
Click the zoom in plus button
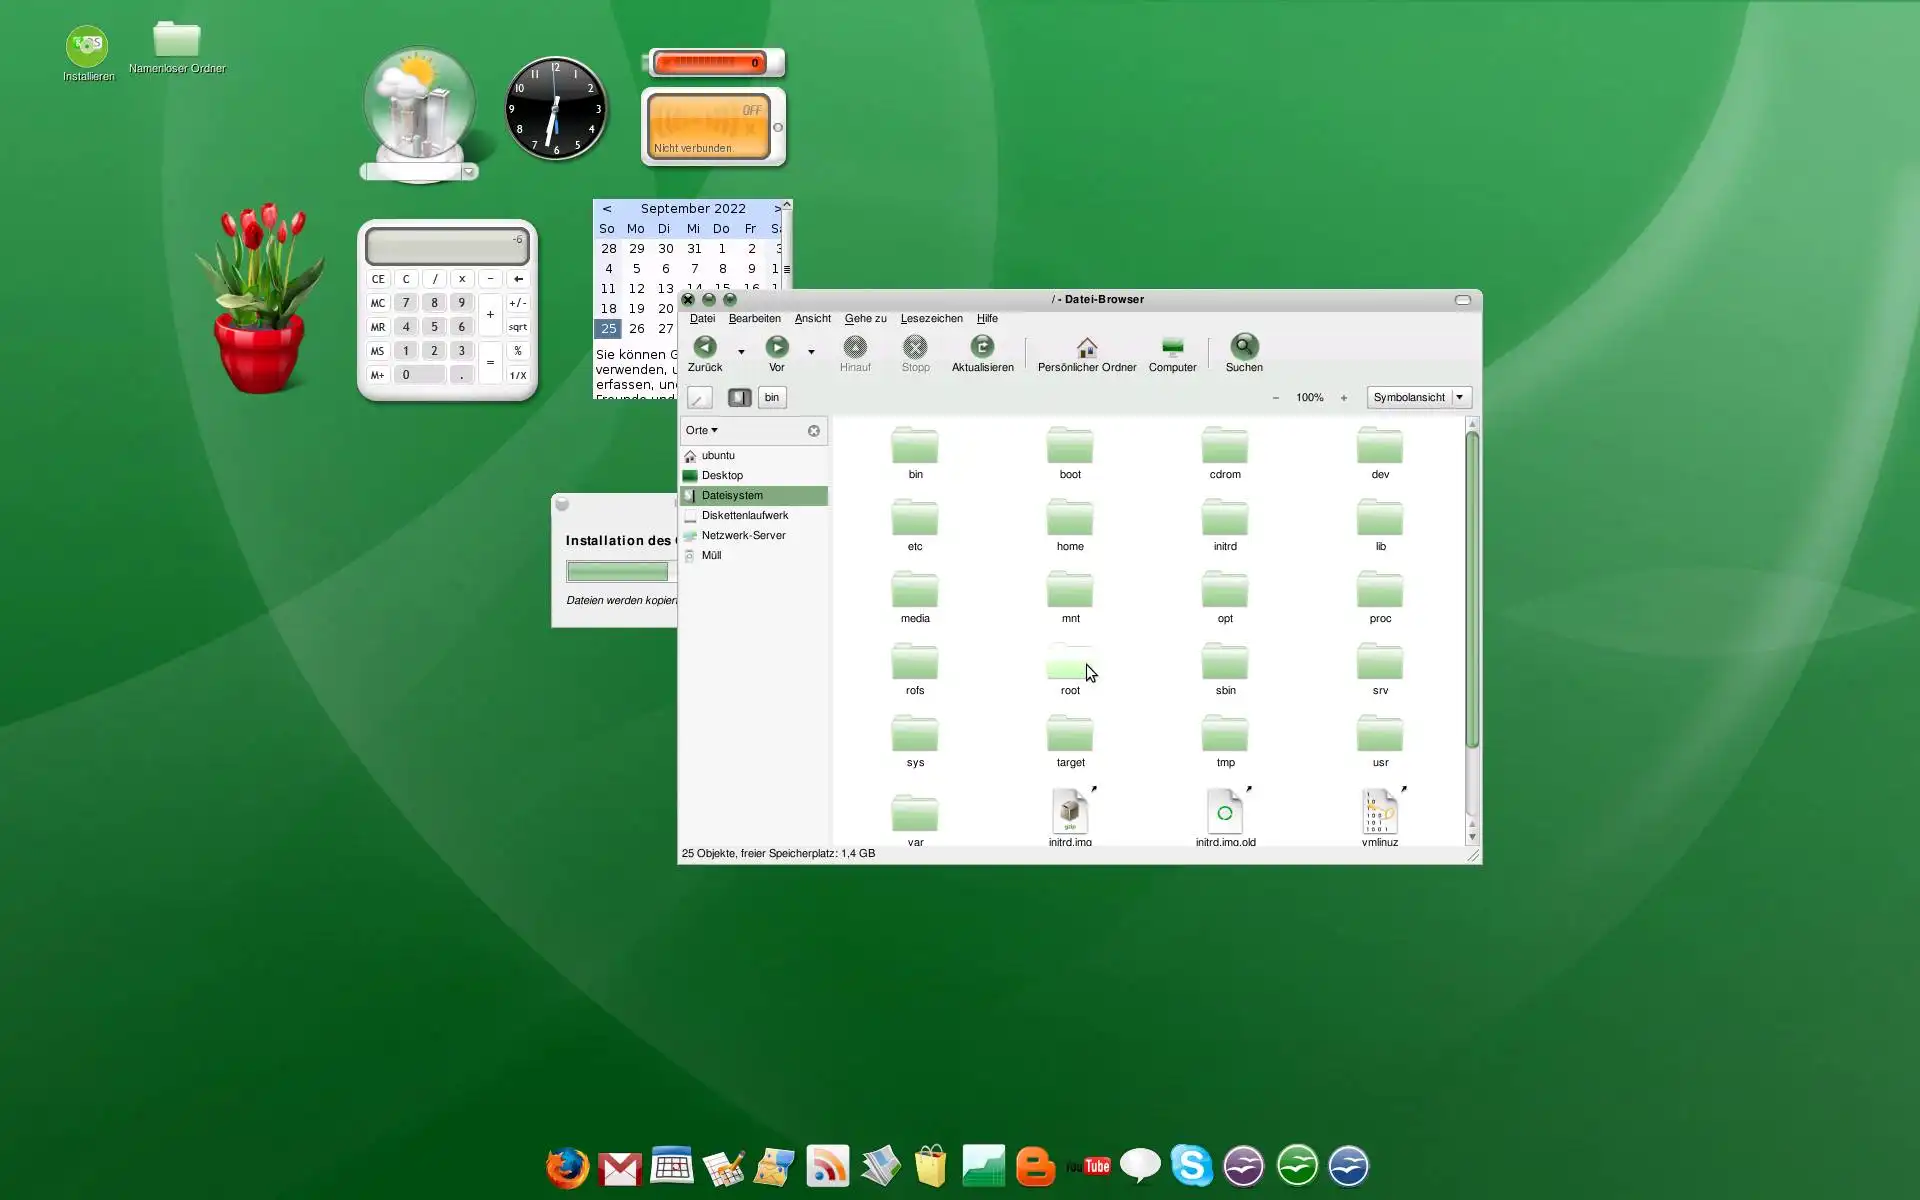1343,398
